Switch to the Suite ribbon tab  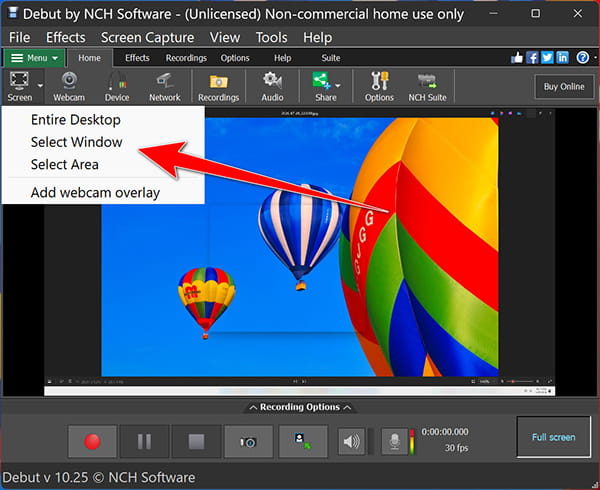[331, 58]
